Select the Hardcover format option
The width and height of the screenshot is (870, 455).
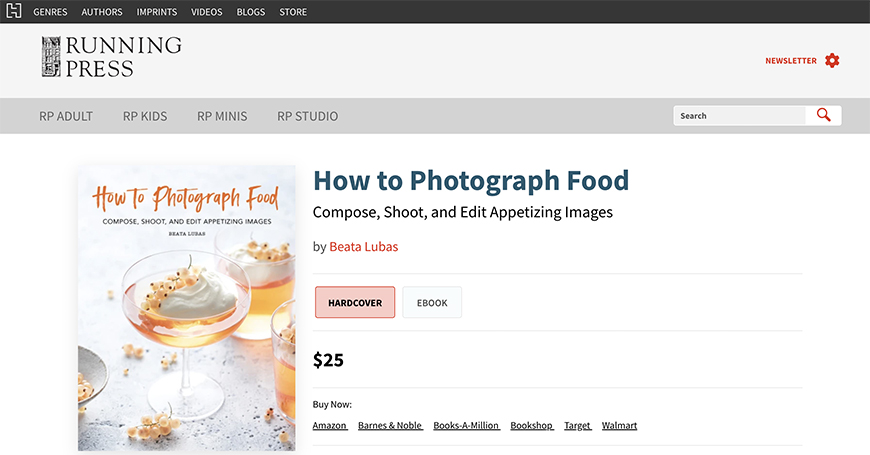click(355, 302)
